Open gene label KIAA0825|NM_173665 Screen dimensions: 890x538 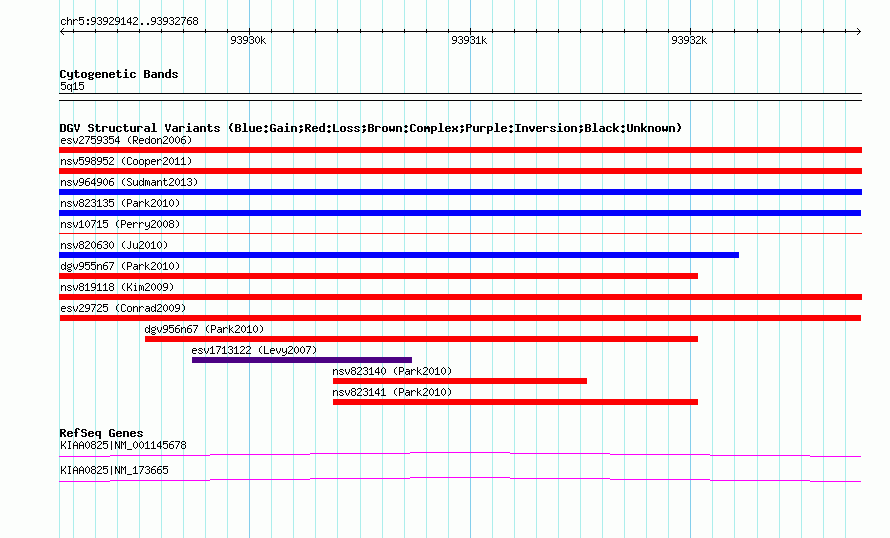tap(114, 470)
